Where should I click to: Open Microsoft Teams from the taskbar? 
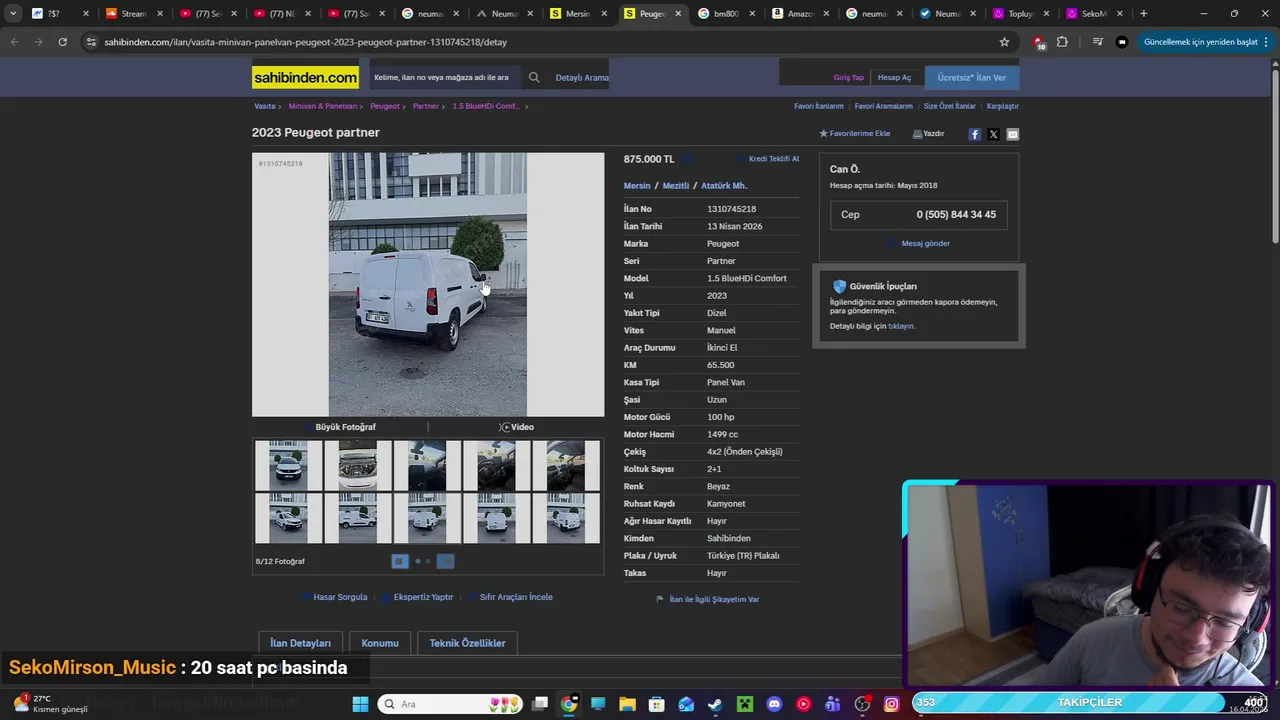833,704
